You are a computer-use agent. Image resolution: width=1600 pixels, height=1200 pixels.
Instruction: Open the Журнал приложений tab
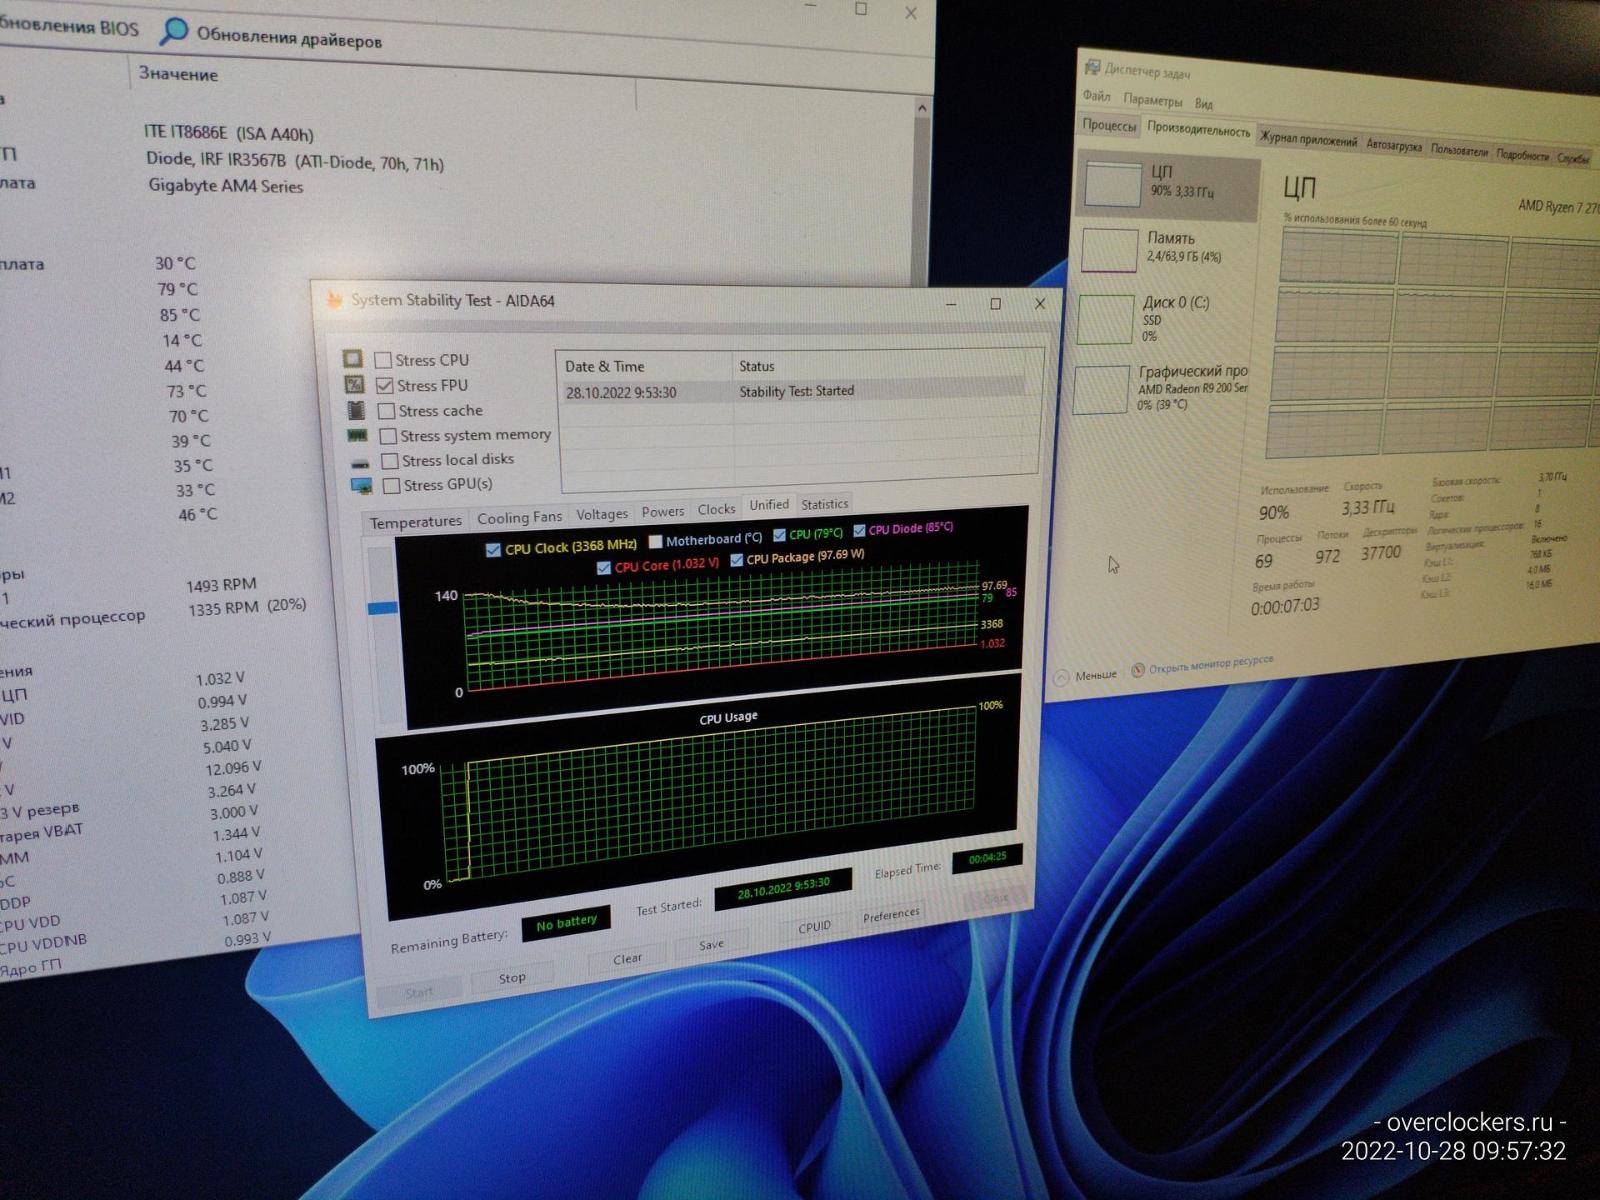[1308, 140]
